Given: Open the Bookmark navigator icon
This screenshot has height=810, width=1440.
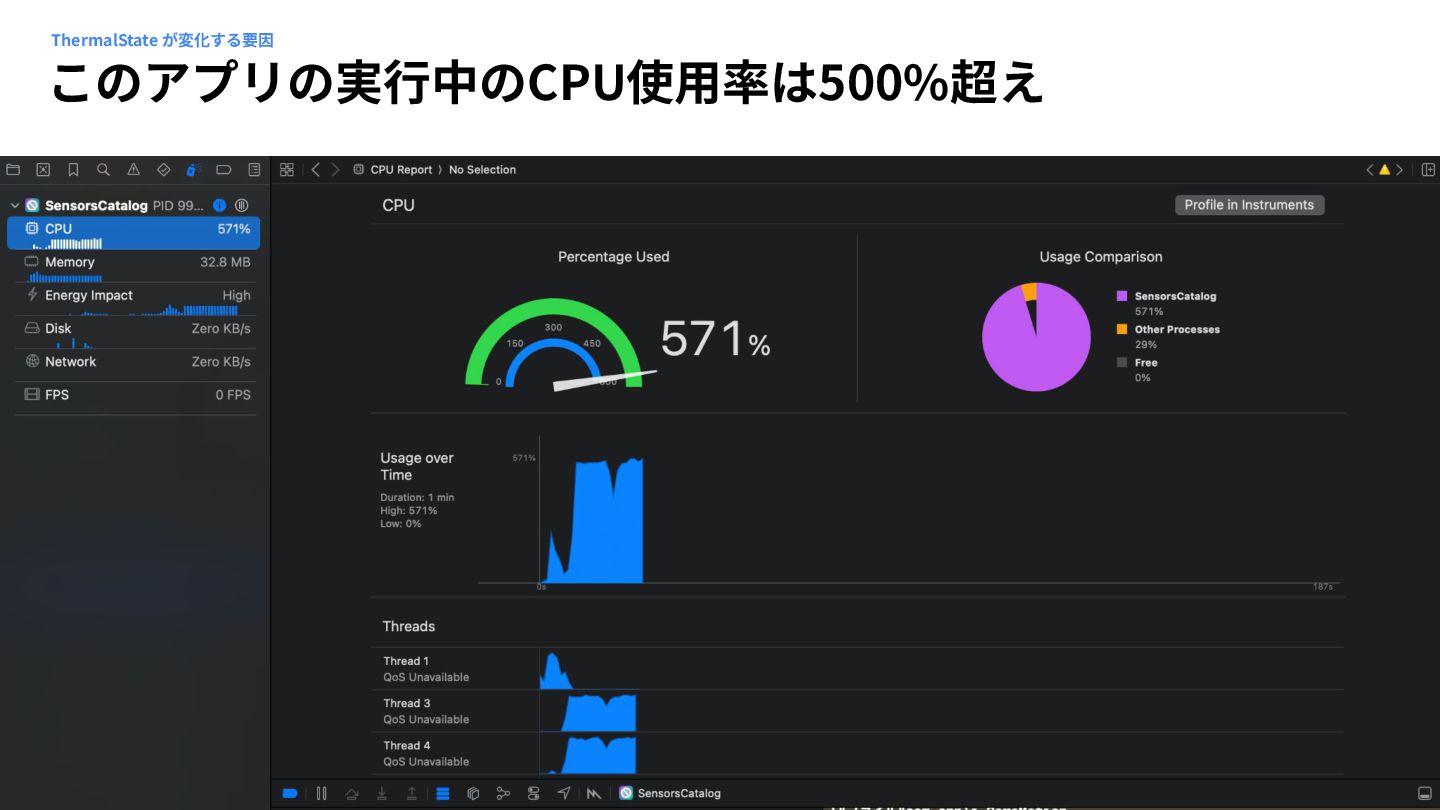Looking at the screenshot, I should 73,170.
